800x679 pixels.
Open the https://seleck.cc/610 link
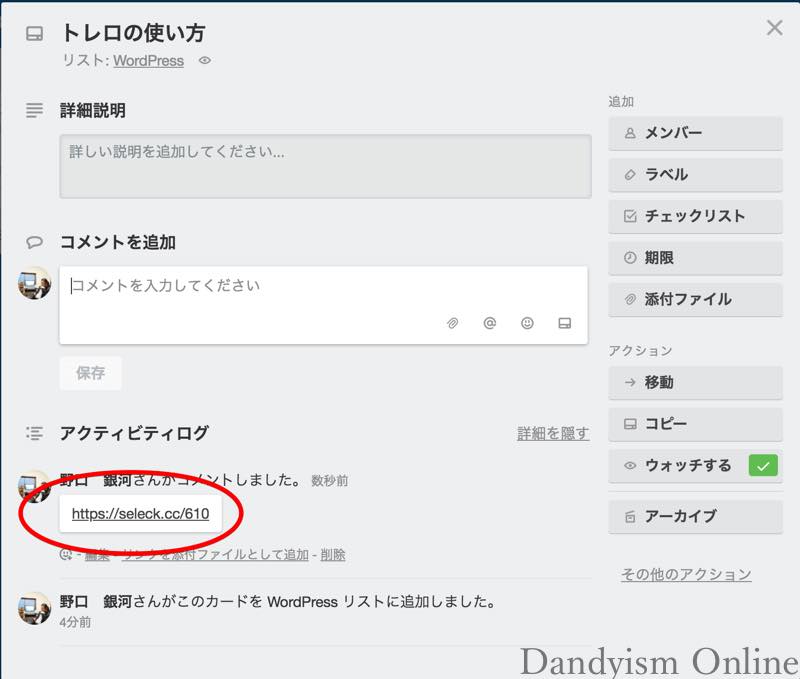click(140, 514)
